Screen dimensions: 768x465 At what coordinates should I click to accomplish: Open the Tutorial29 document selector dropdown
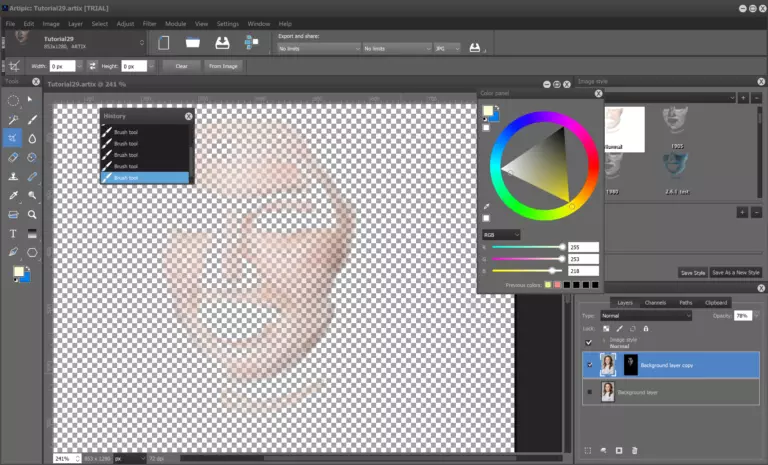(142, 43)
